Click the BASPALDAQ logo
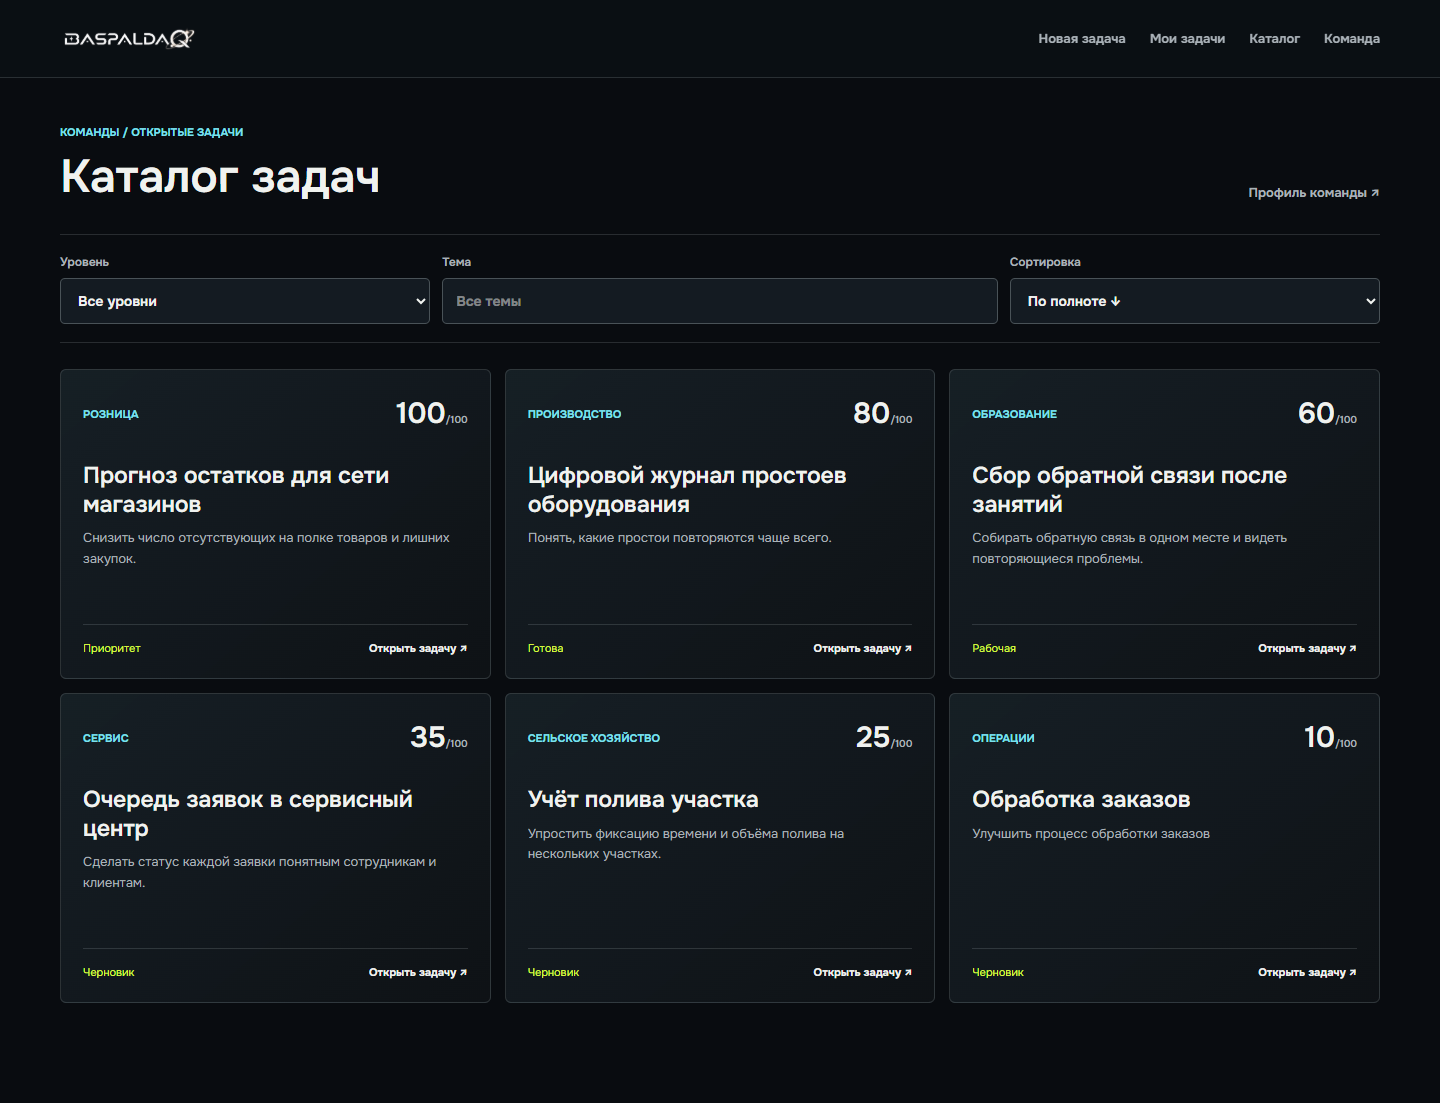The height and width of the screenshot is (1103, 1440). [129, 39]
